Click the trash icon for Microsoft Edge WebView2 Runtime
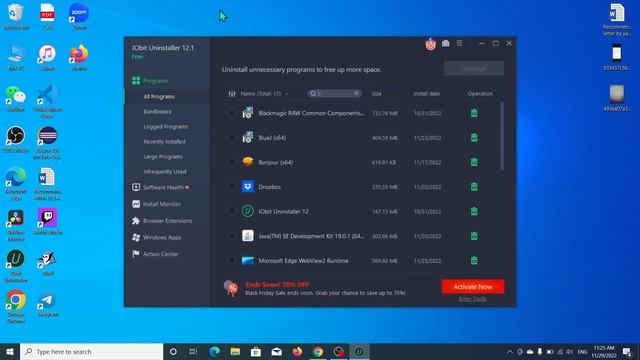The height and width of the screenshot is (360, 640). tap(474, 260)
